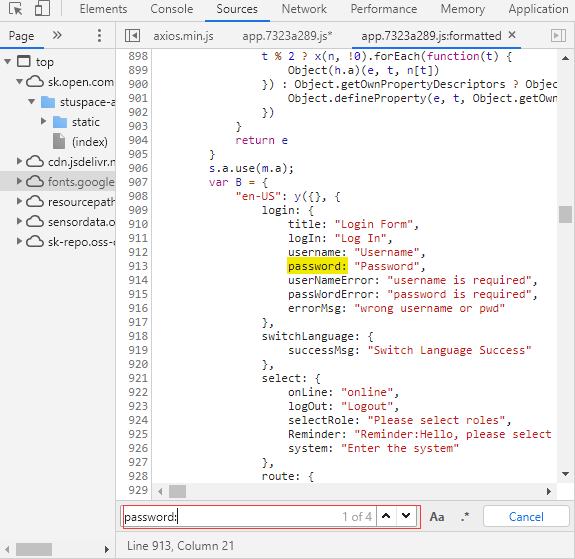575x559 pixels.
Task: Expand the fonts.google domain node
Action: [x=19, y=181]
